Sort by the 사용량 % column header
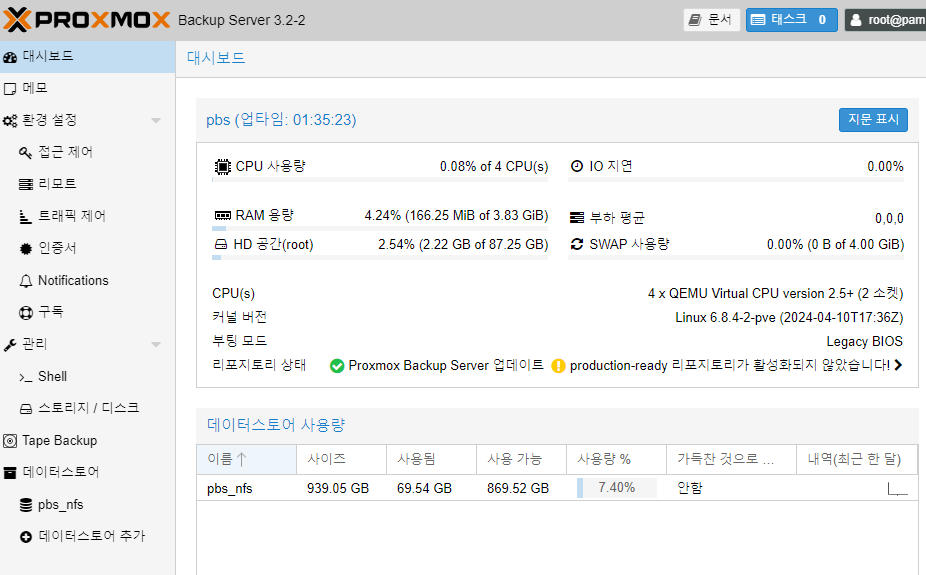This screenshot has height=575, width=926. (617, 459)
